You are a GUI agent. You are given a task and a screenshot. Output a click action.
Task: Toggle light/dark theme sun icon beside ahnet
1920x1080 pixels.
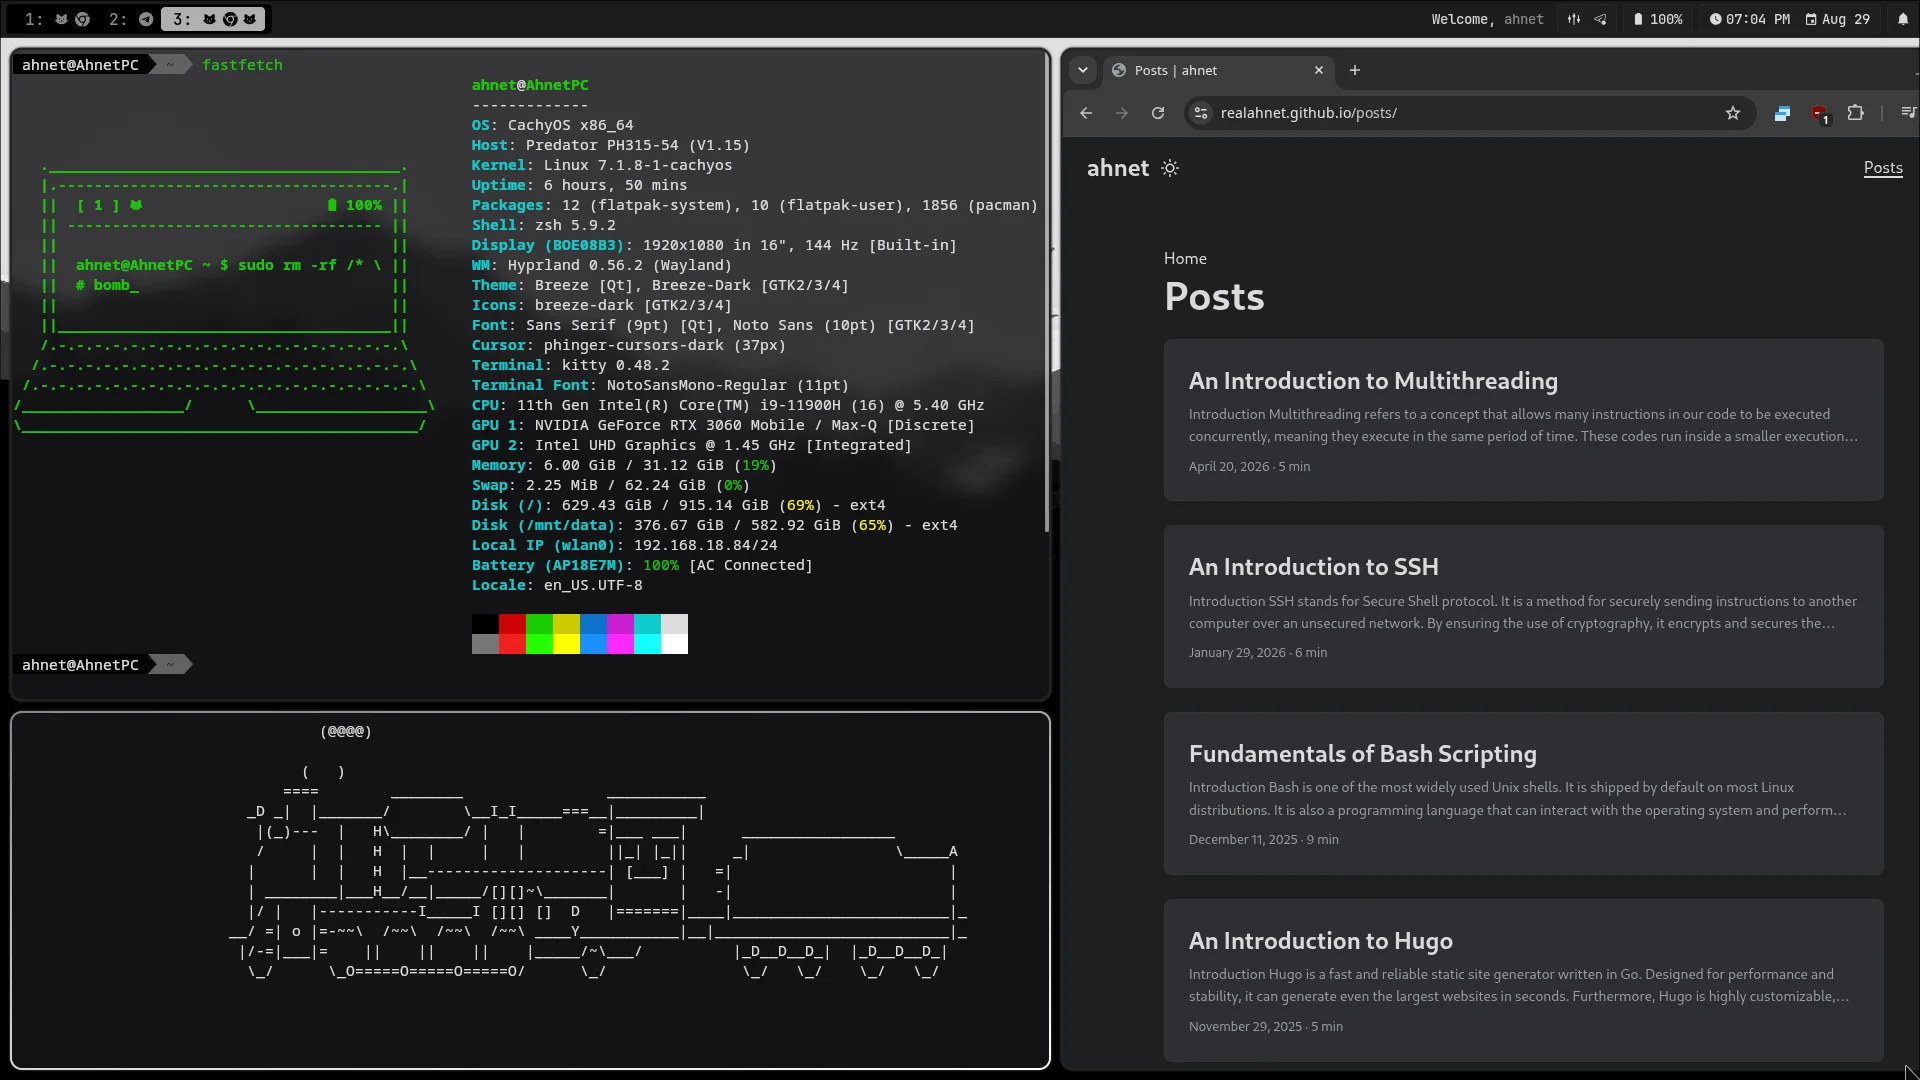click(1170, 168)
